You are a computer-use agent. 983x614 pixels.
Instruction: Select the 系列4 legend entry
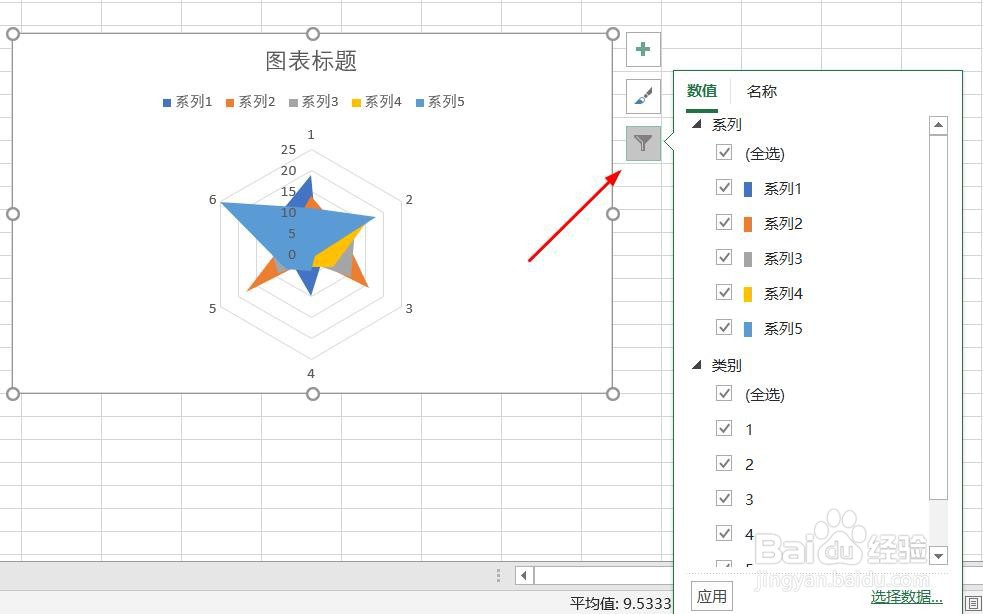(x=377, y=102)
